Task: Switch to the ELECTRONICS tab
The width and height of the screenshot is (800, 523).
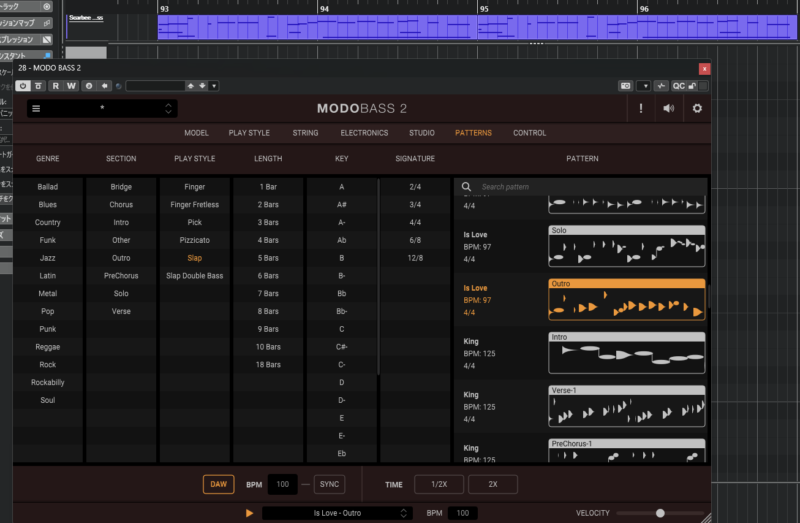Action: coord(364,133)
